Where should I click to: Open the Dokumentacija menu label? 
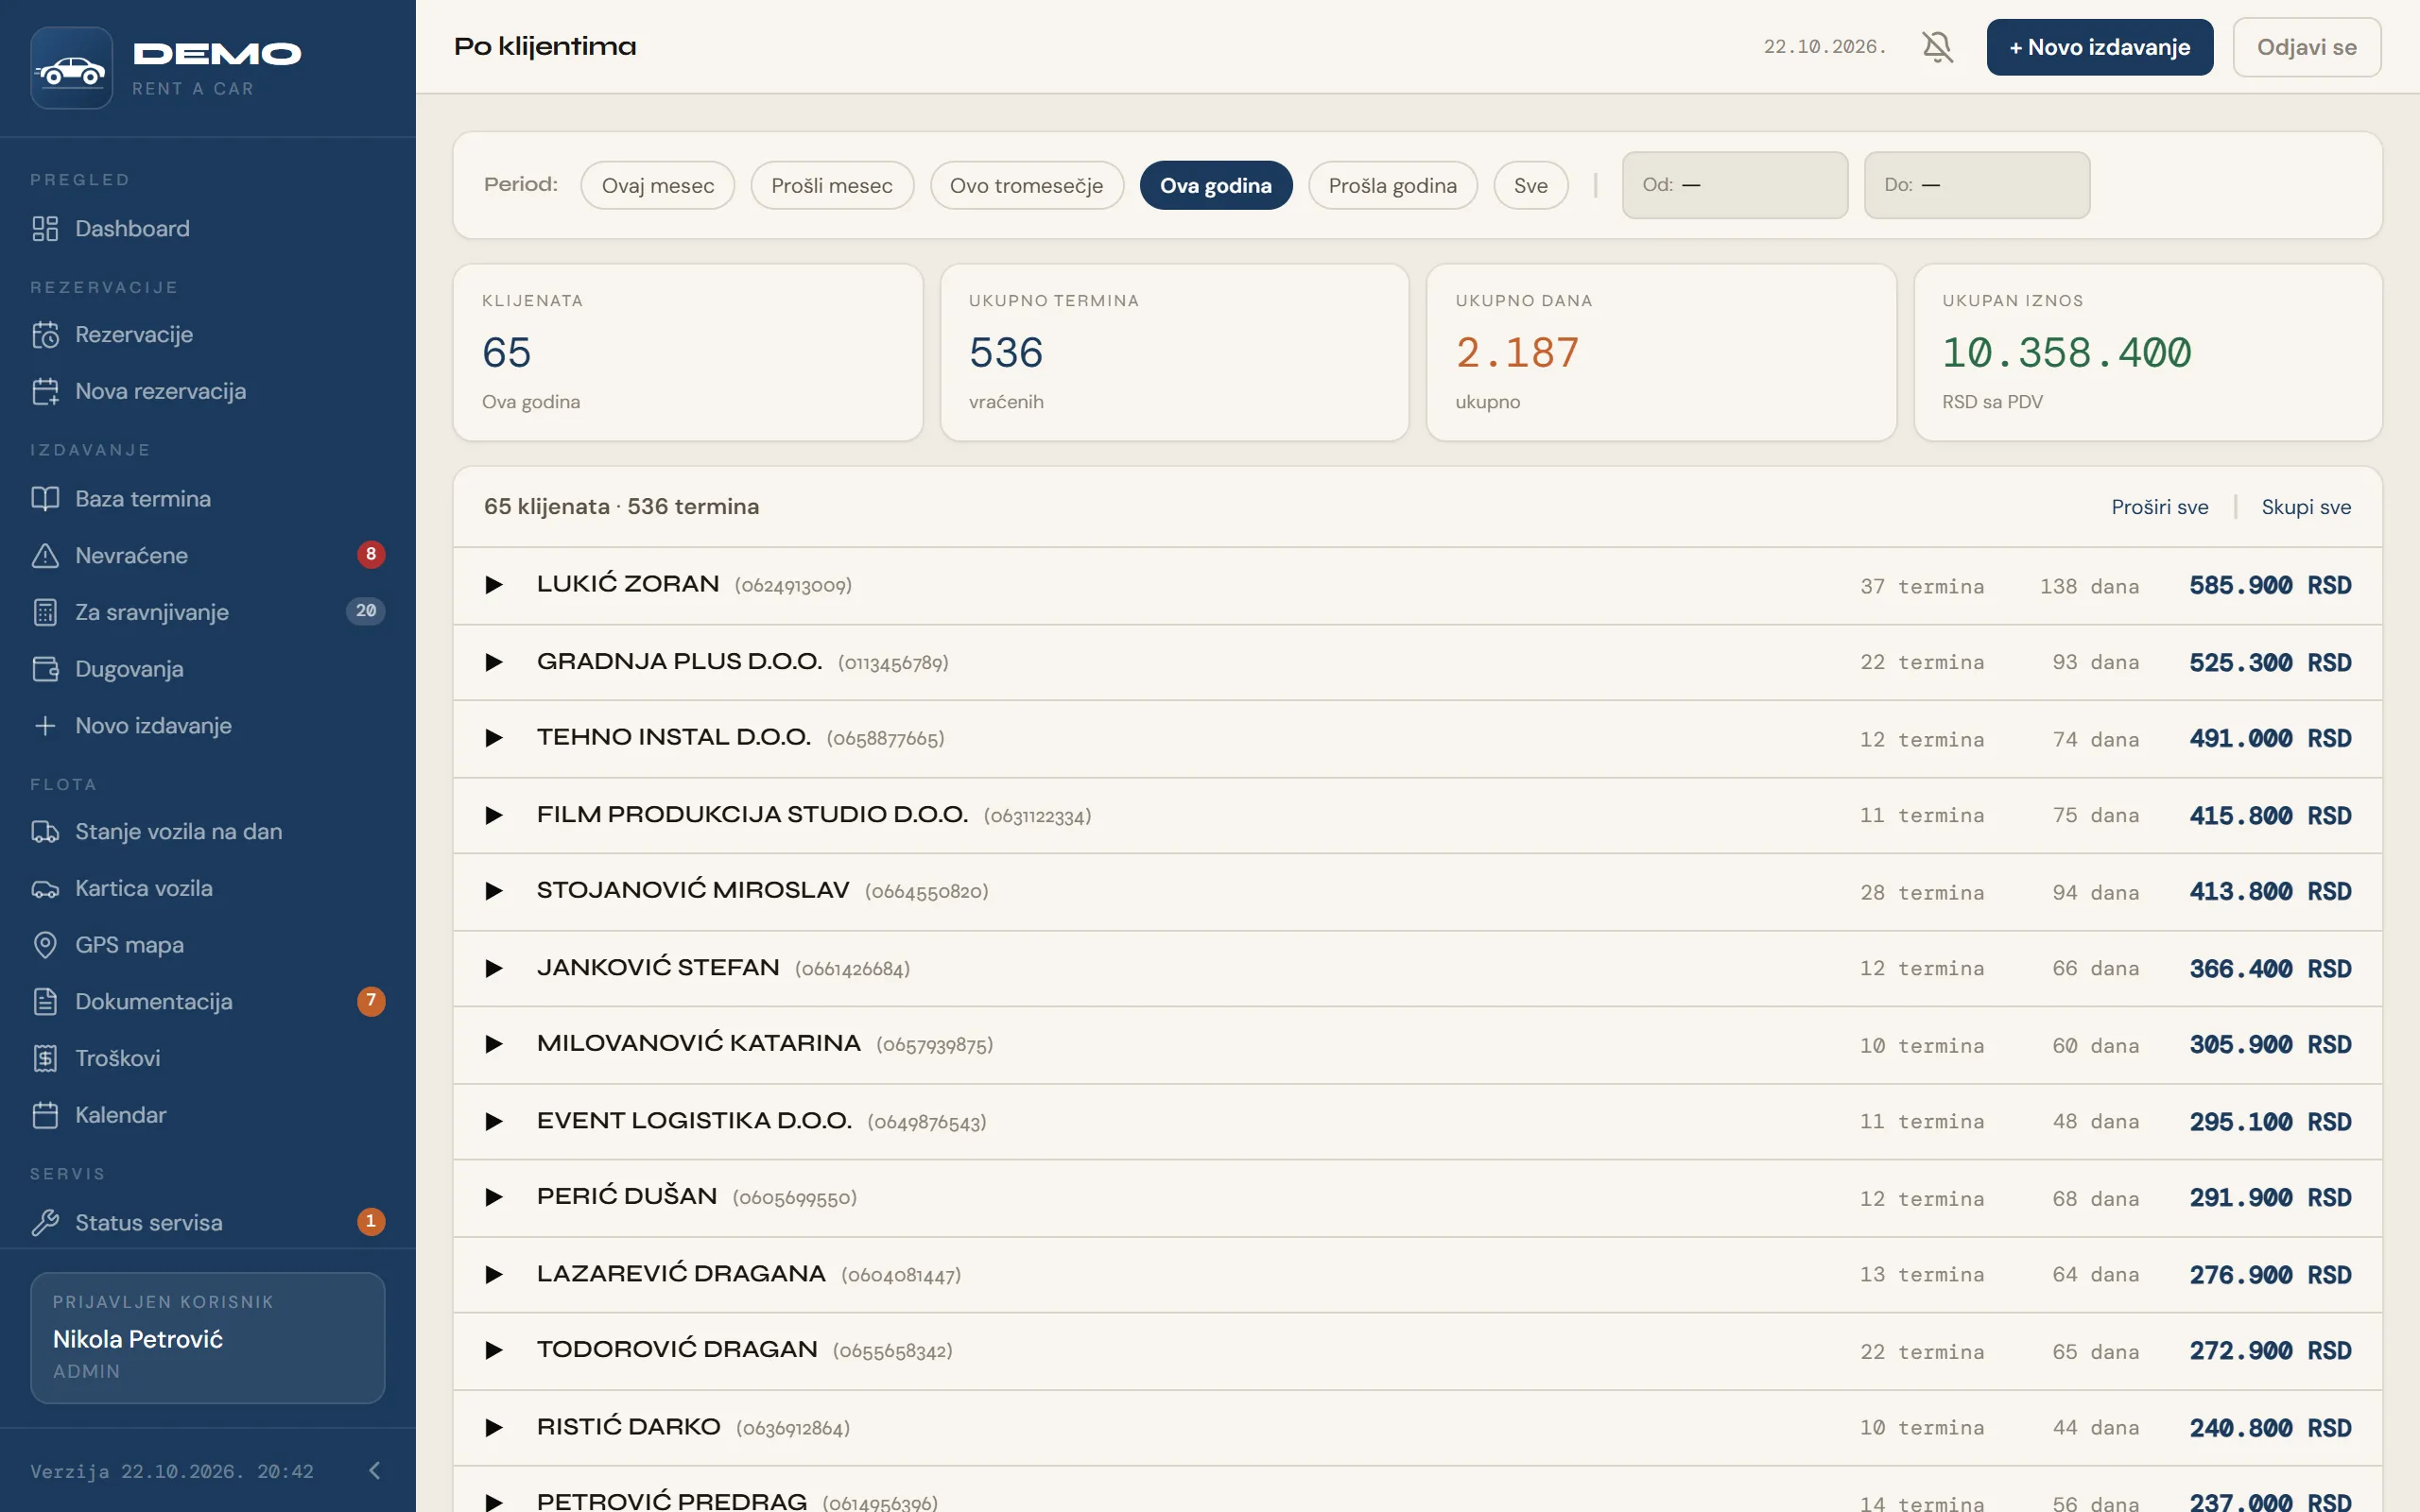[x=154, y=1002]
